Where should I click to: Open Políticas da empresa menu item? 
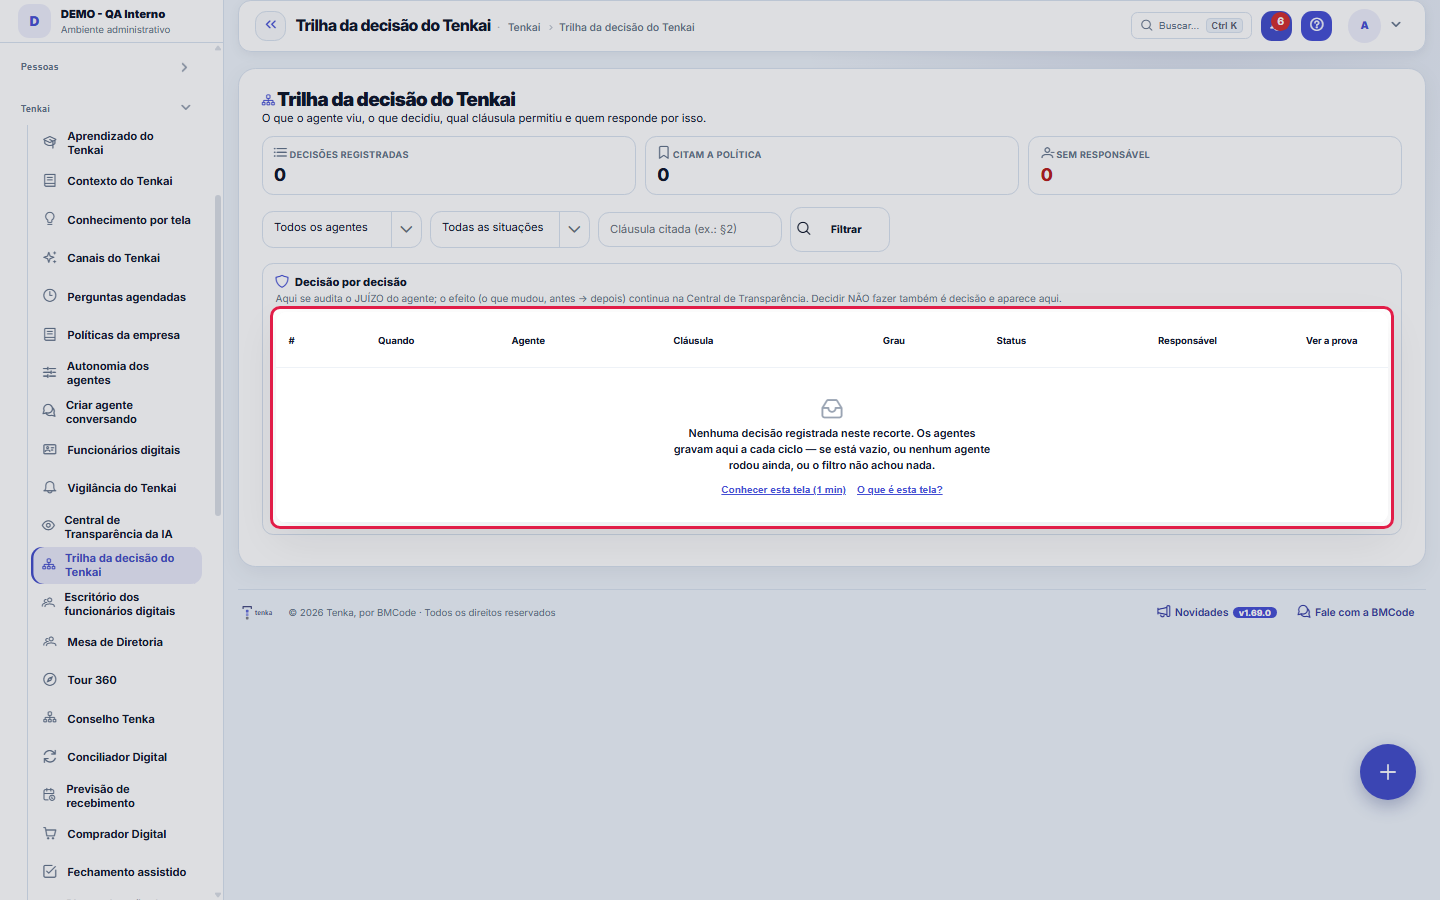(x=116, y=335)
